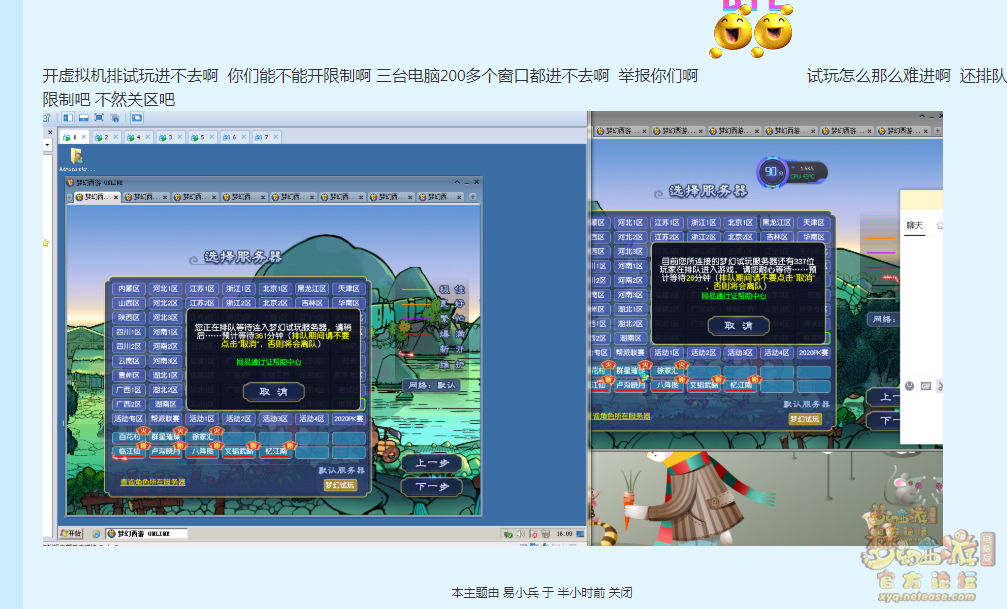Select 广西2区 server region in VM game
Viewport: 1007px width, 609px height.
(x=128, y=404)
